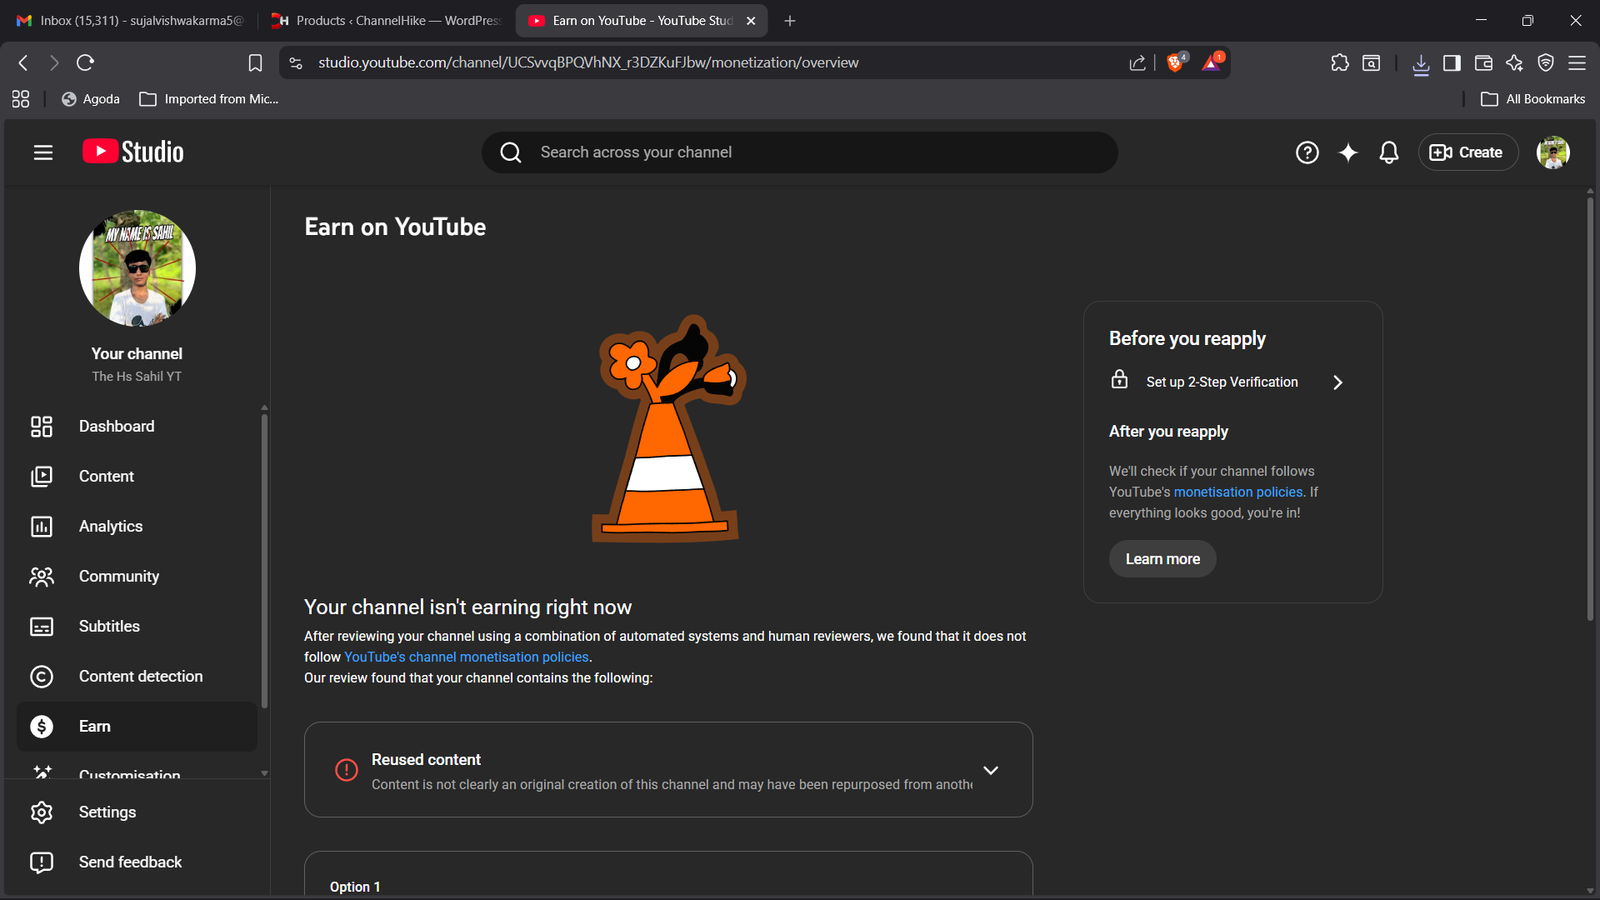Image resolution: width=1600 pixels, height=900 pixels.
Task: Go to Analytics in the sidebar
Action: pos(111,526)
